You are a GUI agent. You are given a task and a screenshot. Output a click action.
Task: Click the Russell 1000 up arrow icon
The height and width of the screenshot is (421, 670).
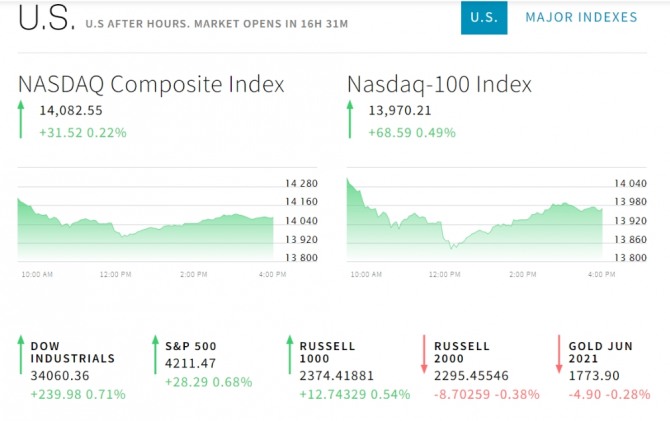[x=290, y=356]
